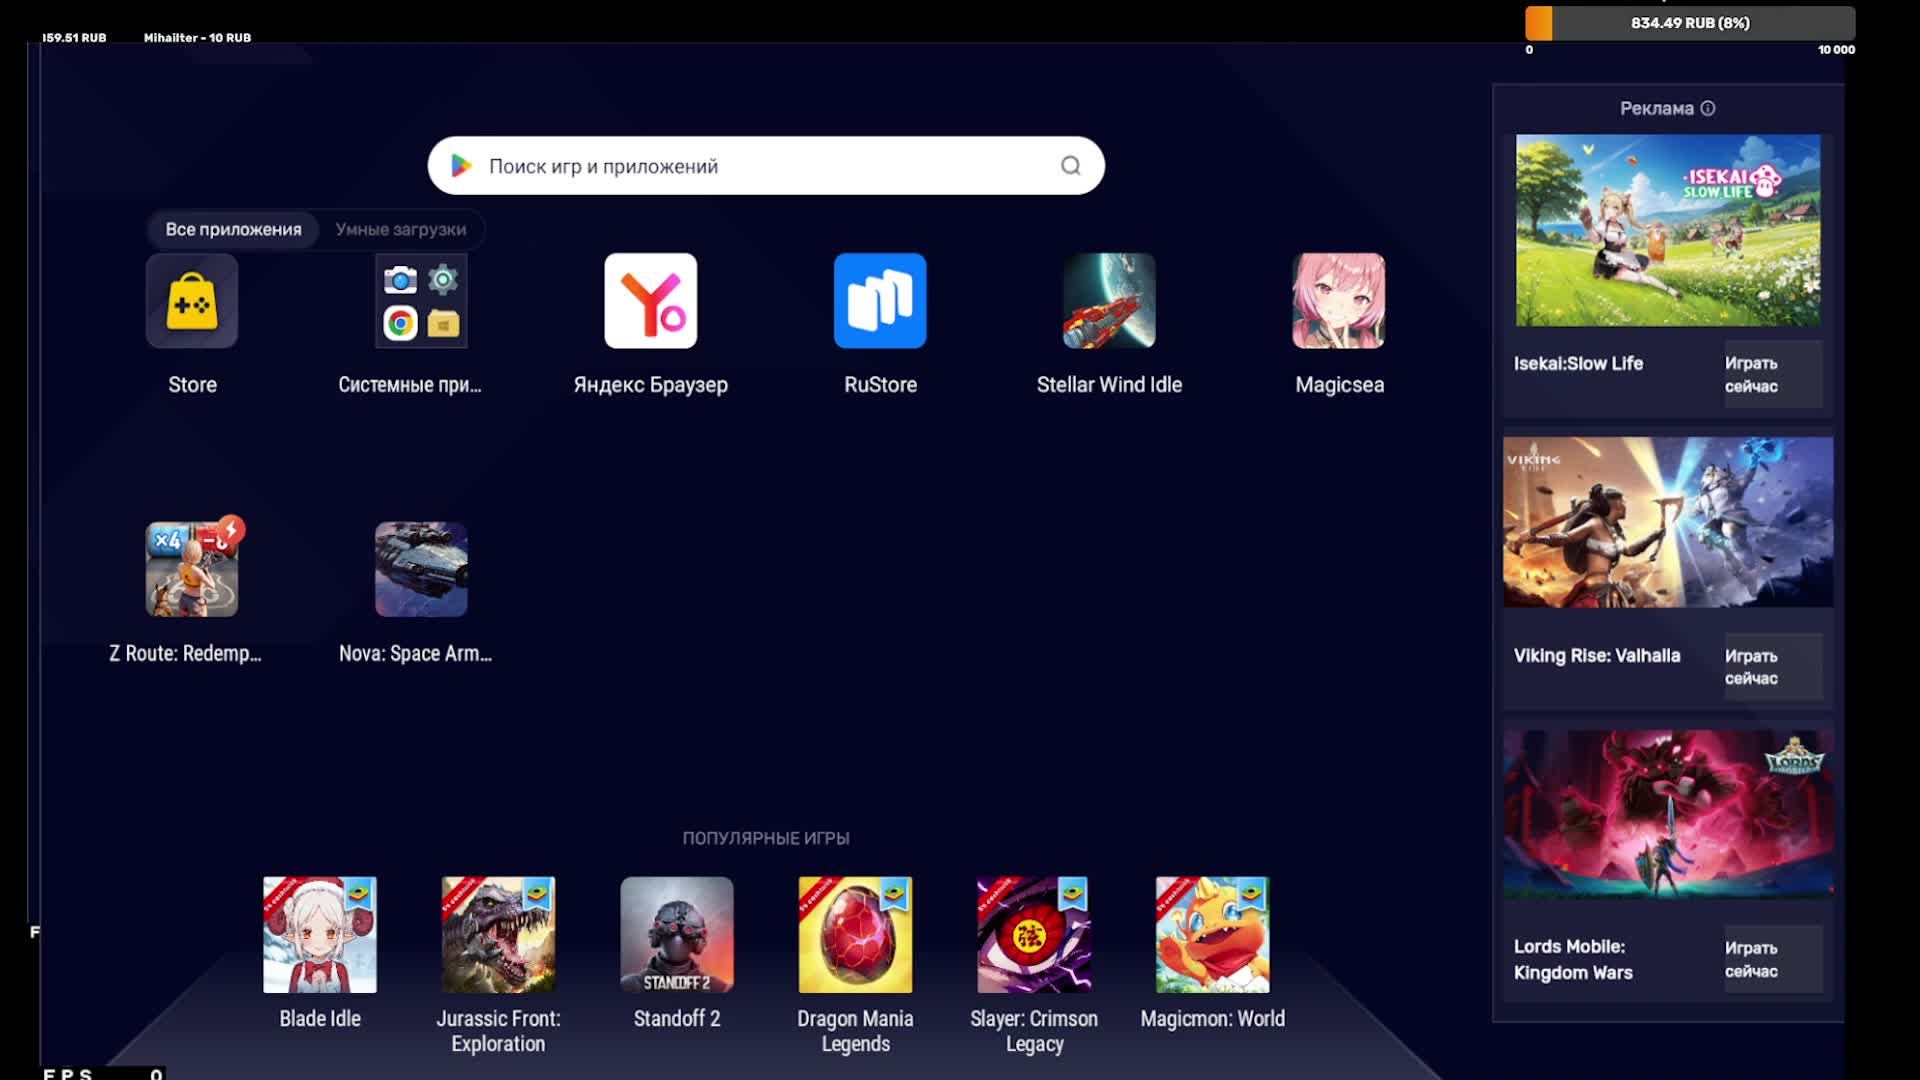Click the Mihailter - 10 RUB donation text
The width and height of the screenshot is (1920, 1080).
tap(197, 38)
